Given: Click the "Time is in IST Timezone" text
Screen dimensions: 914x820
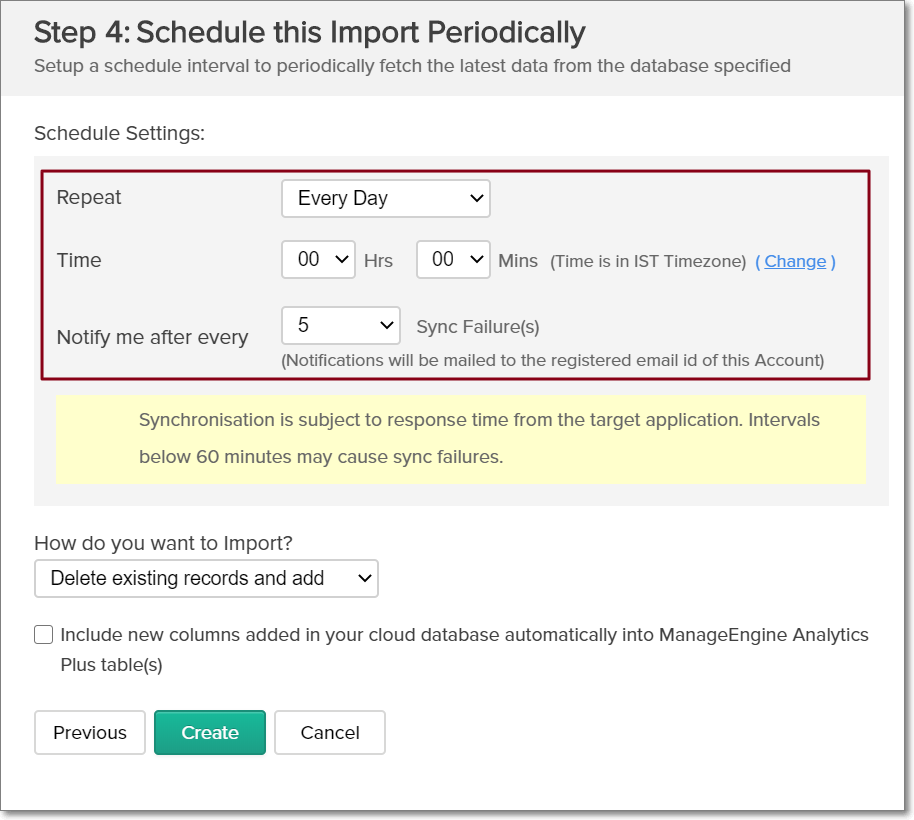Looking at the screenshot, I should (648, 261).
